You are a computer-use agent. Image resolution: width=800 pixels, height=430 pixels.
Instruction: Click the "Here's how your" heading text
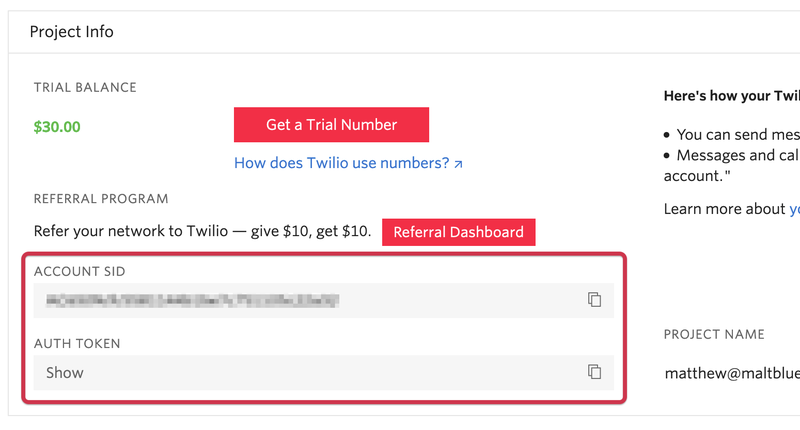pos(731,96)
